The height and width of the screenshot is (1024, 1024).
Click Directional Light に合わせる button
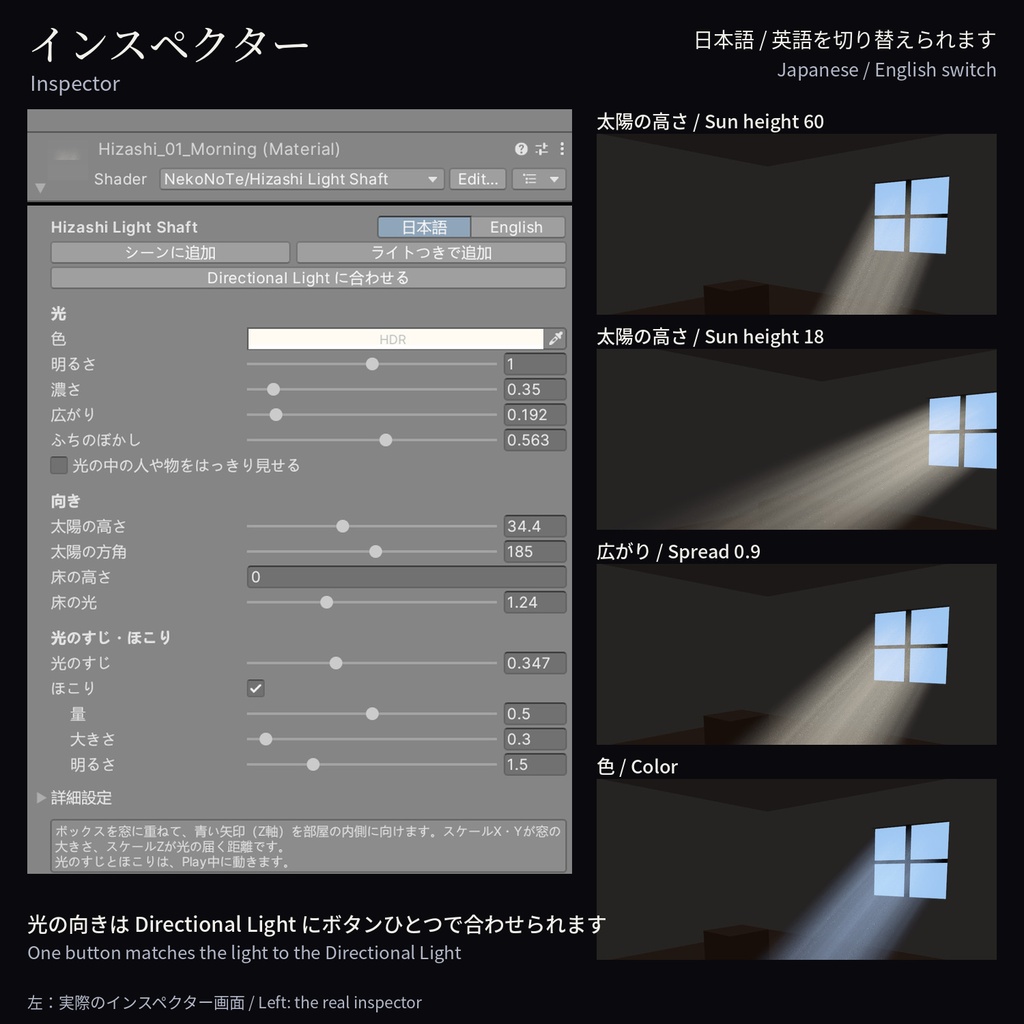[308, 278]
